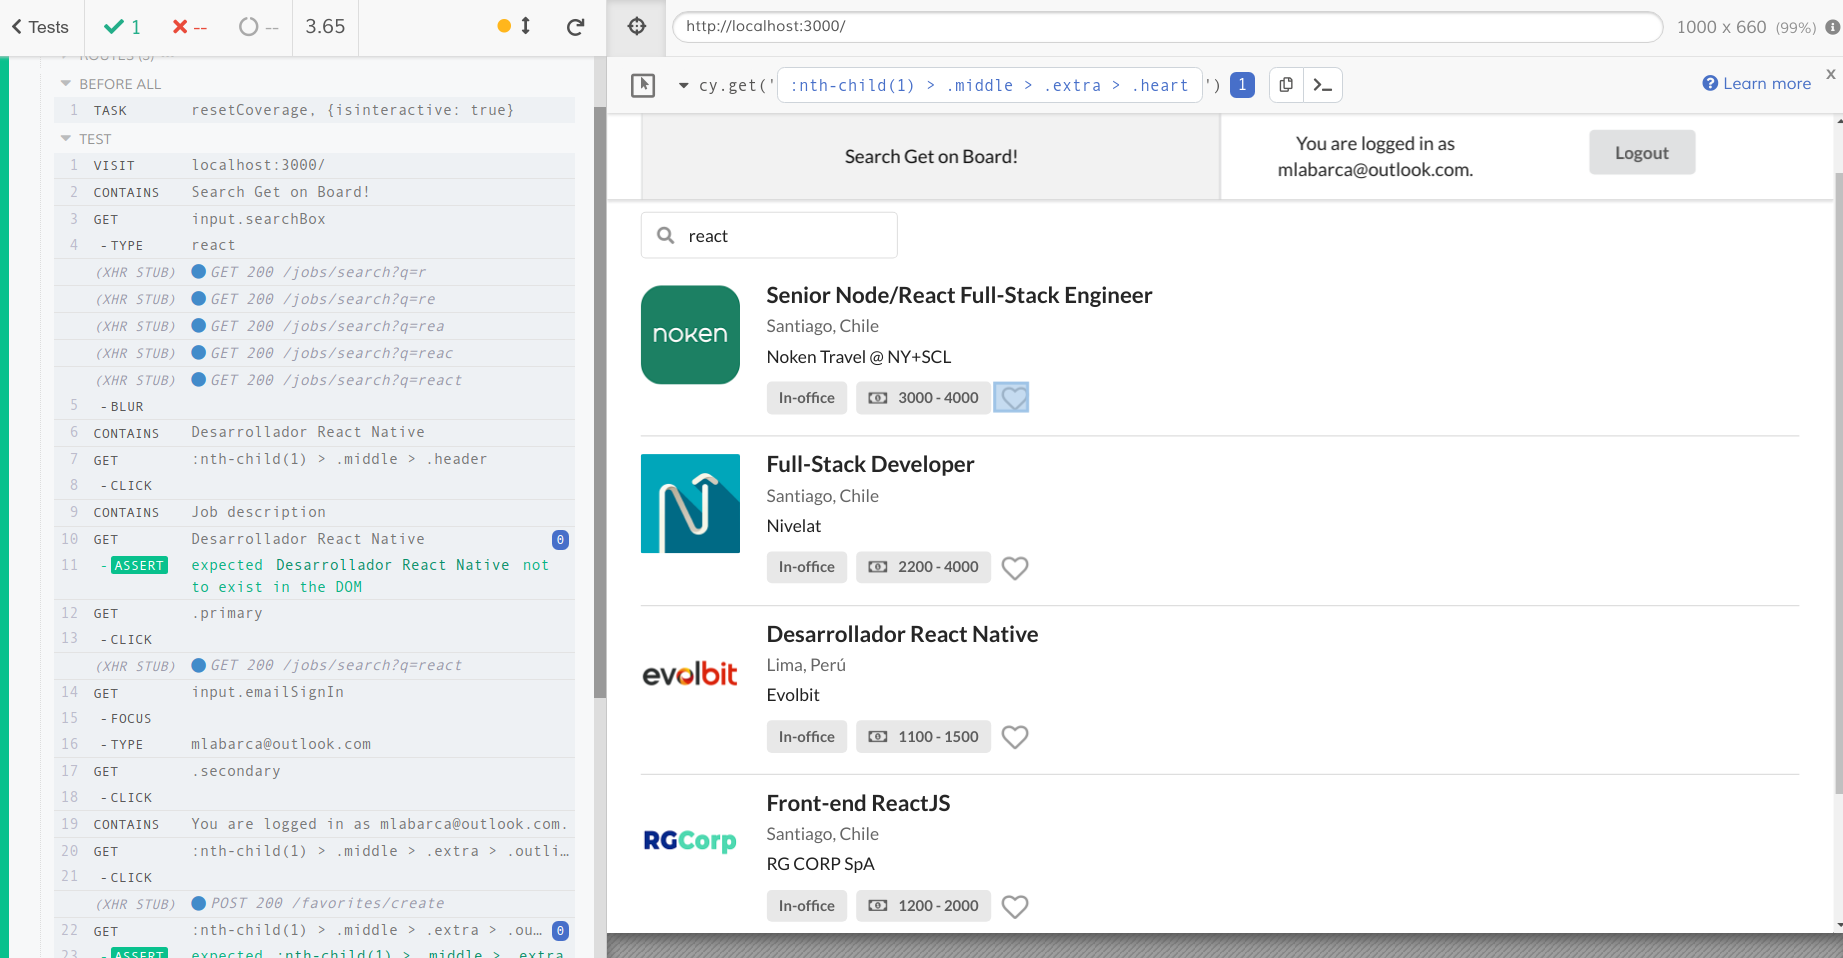Open the Desarrollador React Native job title
This screenshot has width=1843, height=958.
(902, 634)
